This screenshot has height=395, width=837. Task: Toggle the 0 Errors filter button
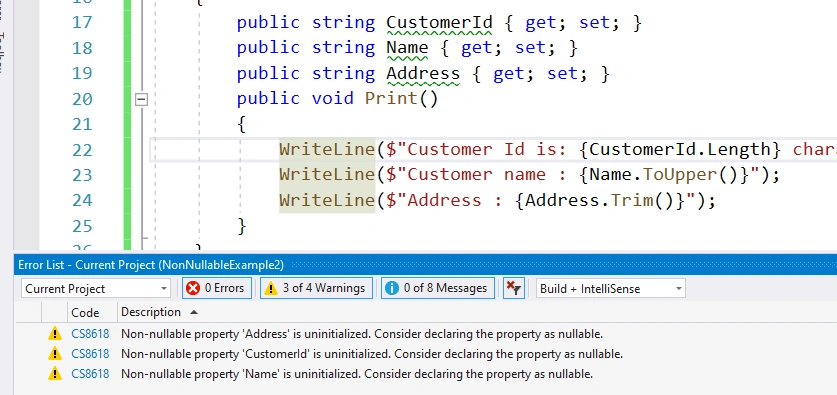(217, 288)
